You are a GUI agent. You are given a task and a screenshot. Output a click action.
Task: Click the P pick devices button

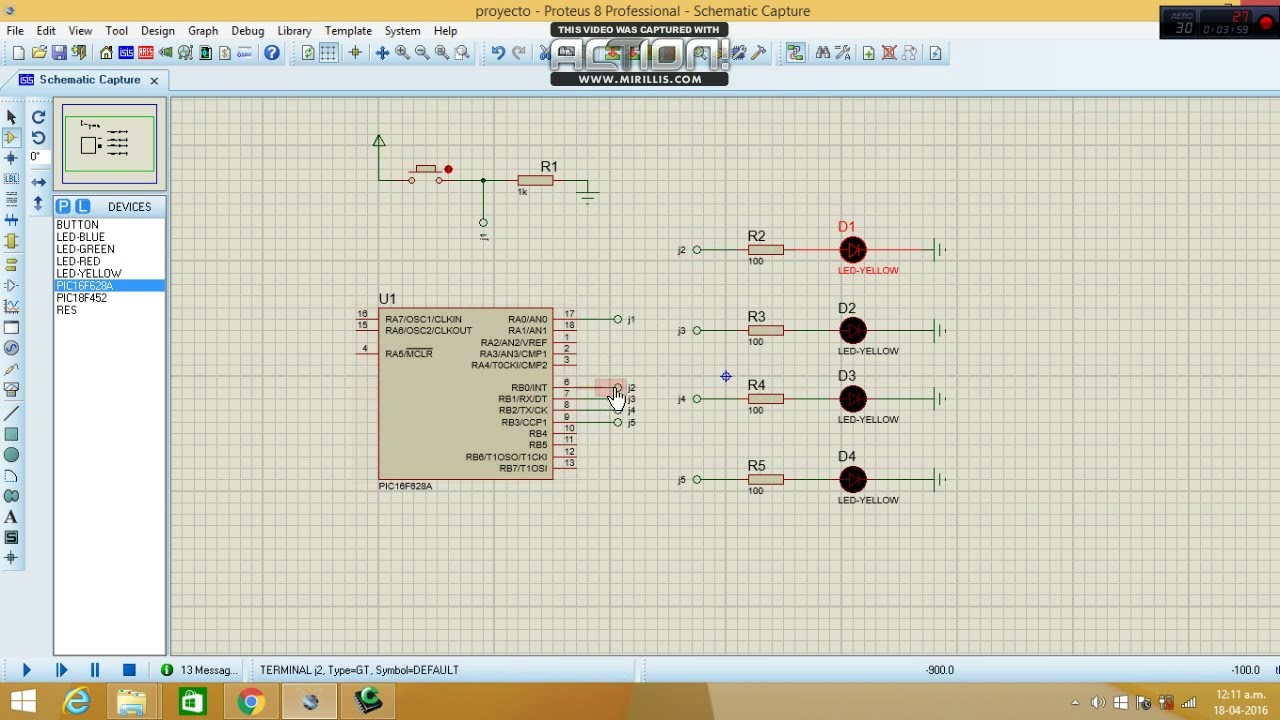[x=63, y=206]
